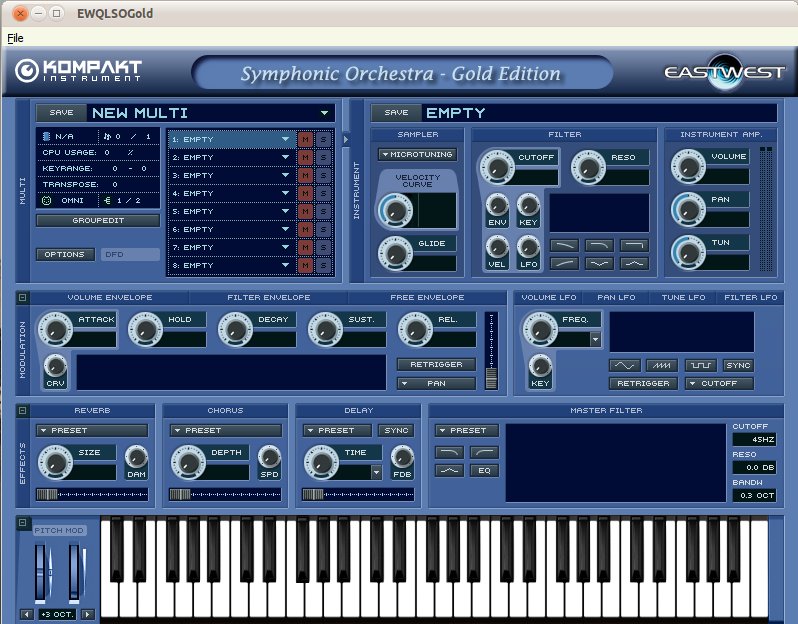This screenshot has height=624, width=798.
Task: Shift keyboard octave down arrow
Action: 26,614
